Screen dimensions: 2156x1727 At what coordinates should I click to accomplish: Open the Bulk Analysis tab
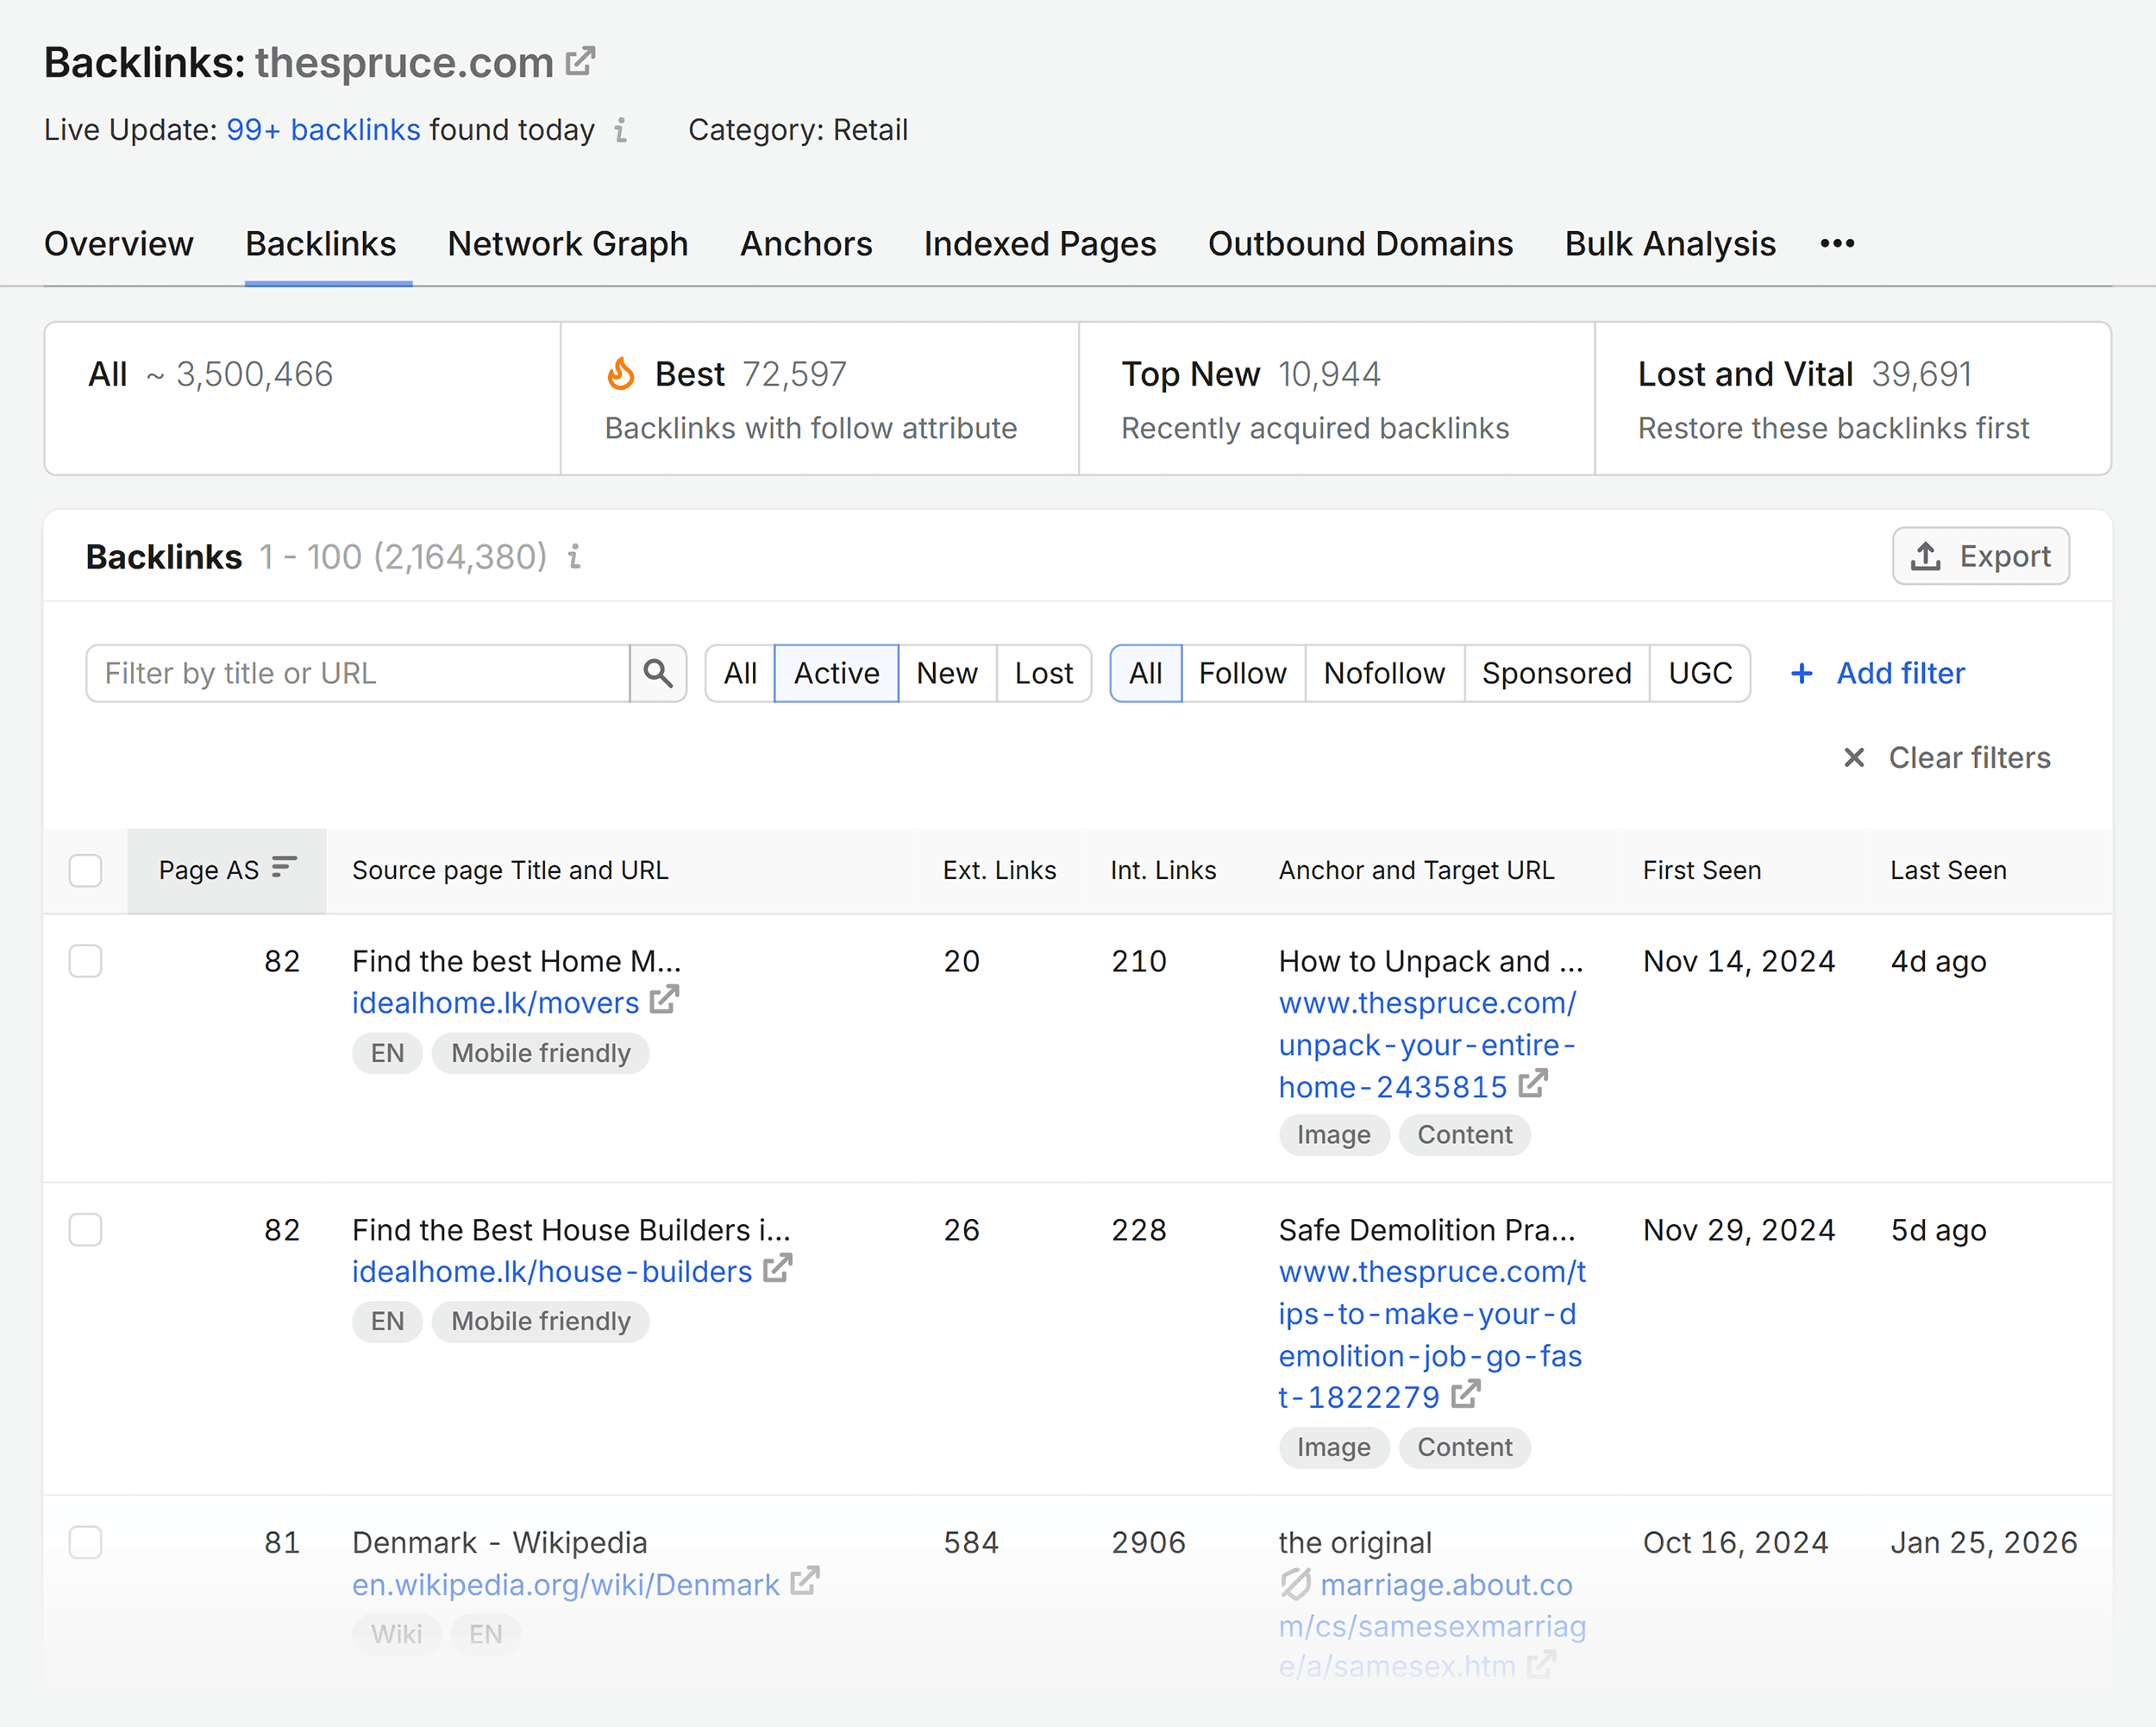click(1670, 244)
